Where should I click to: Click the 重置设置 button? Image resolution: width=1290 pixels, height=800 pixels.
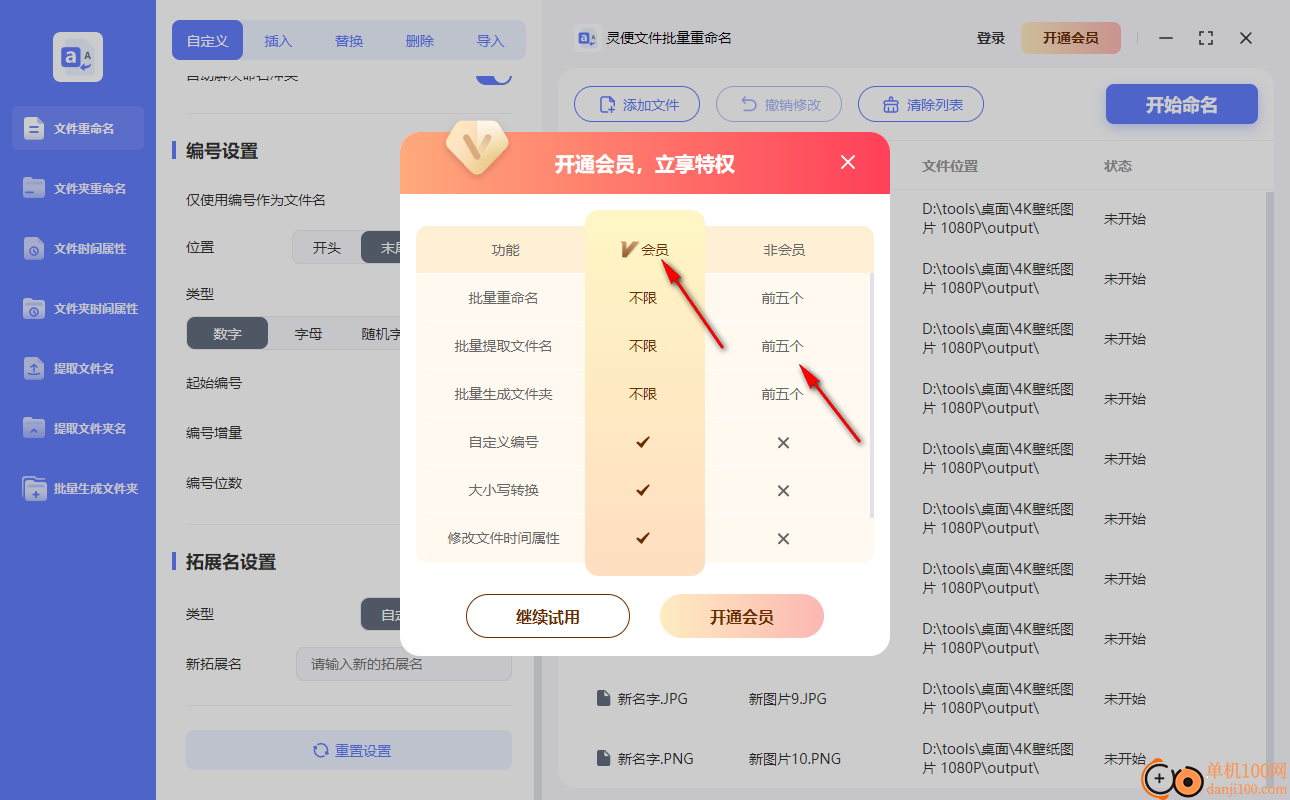pos(349,750)
